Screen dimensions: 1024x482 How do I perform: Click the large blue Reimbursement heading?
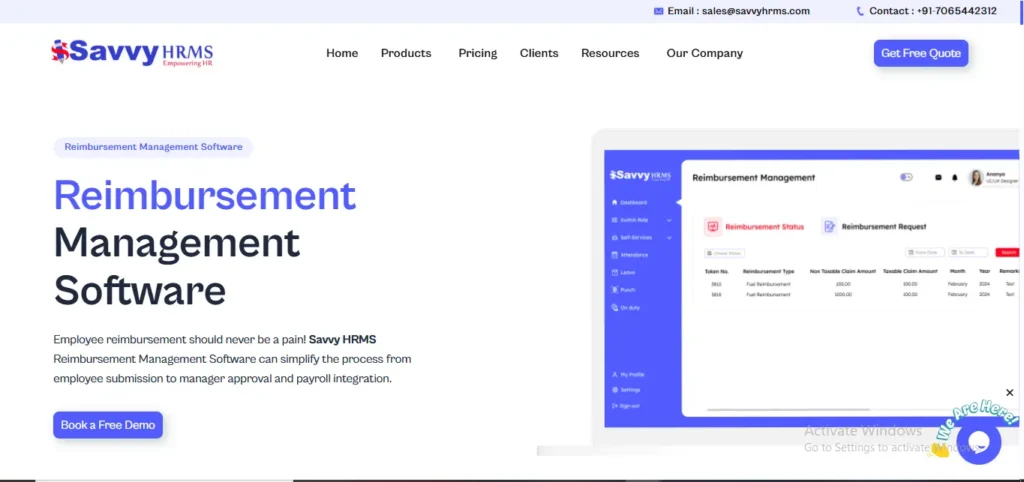pyautogui.click(x=204, y=195)
